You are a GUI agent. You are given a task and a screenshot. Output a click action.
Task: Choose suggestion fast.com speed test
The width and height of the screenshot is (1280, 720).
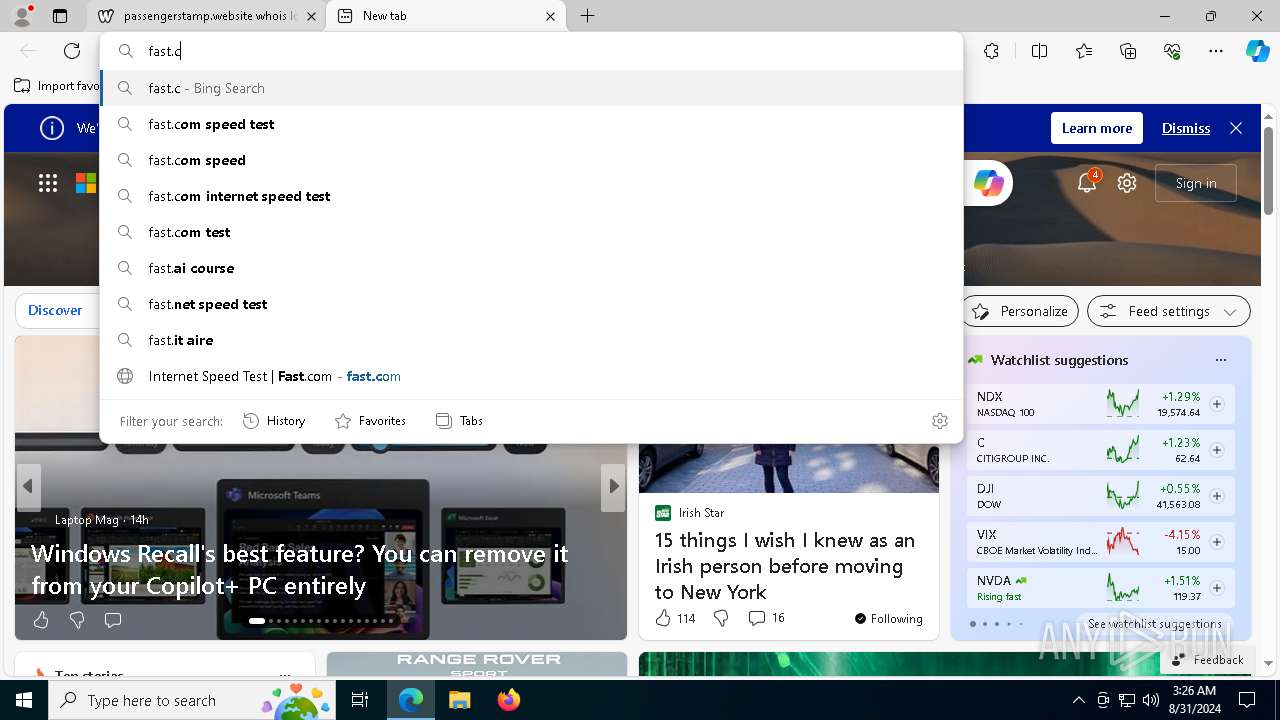click(x=531, y=124)
